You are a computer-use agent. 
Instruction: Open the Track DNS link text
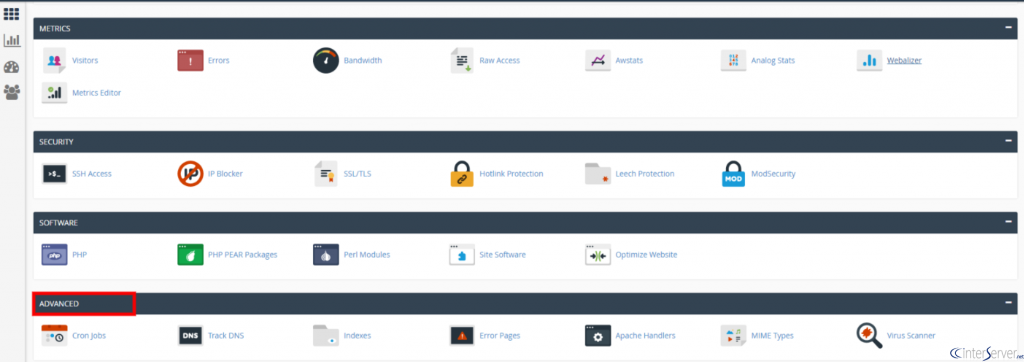pos(226,335)
